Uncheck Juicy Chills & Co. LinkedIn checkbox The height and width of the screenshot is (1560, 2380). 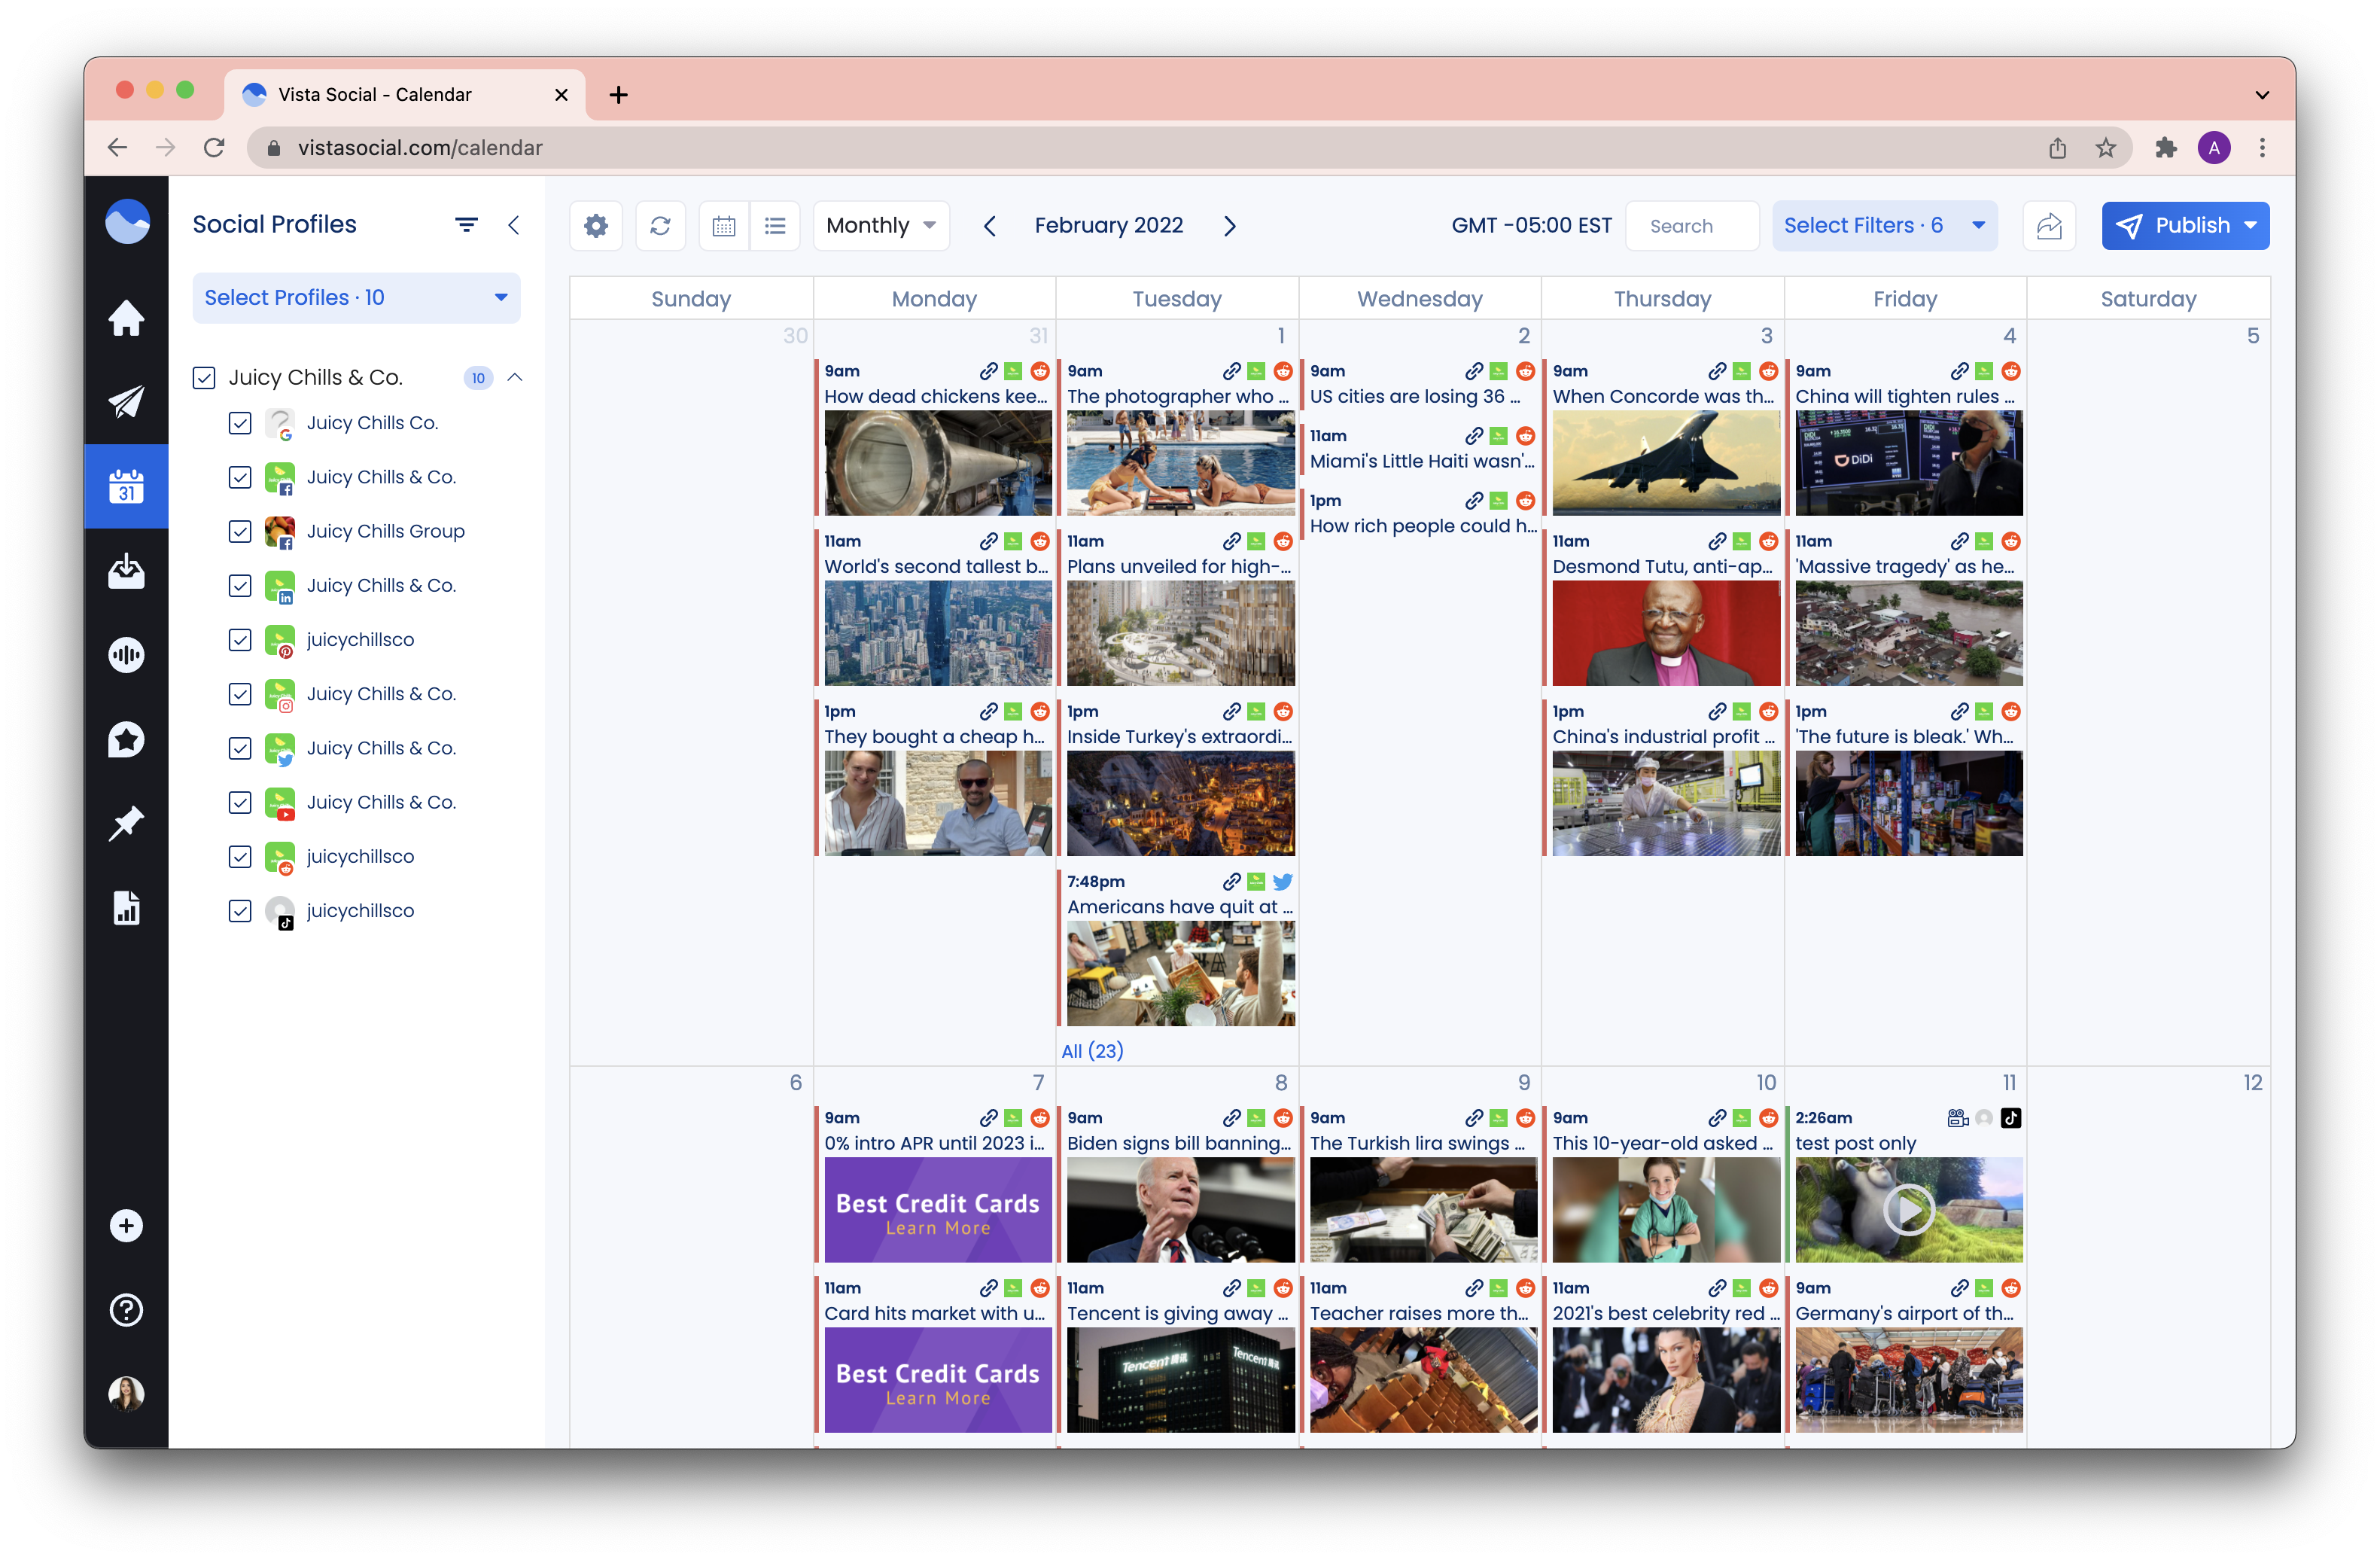pyautogui.click(x=240, y=586)
